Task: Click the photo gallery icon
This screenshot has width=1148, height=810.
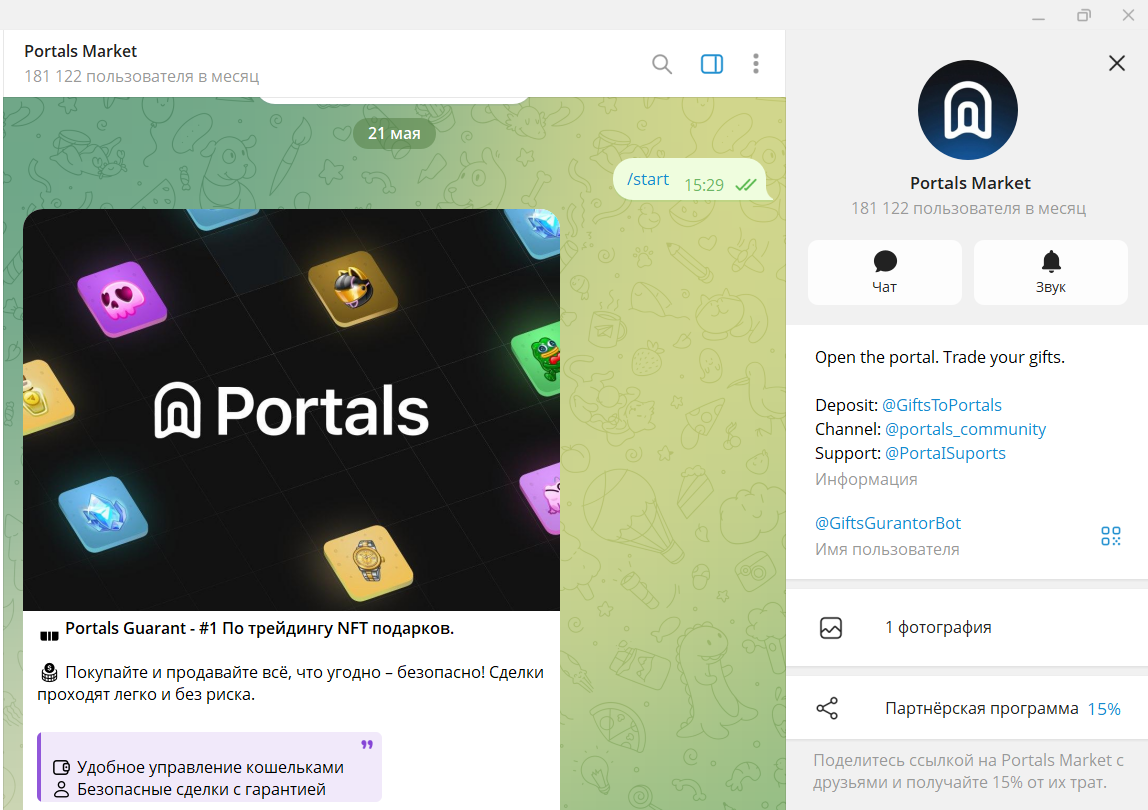Action: (830, 628)
